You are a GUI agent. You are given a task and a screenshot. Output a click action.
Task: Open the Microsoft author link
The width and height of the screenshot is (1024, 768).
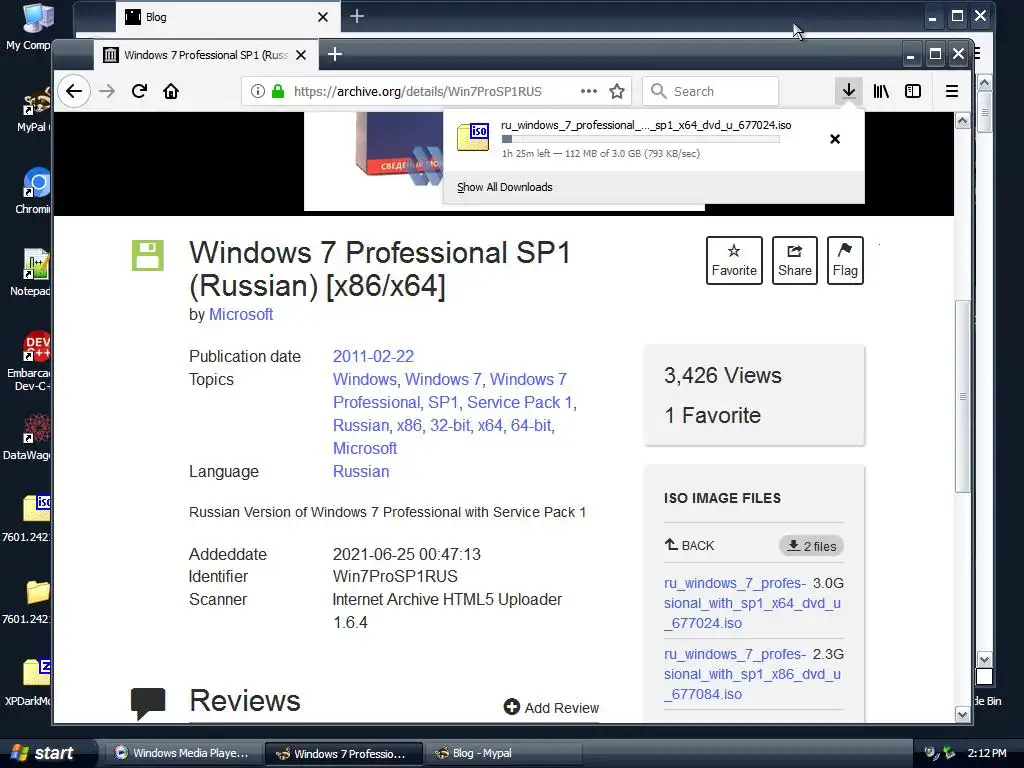point(241,315)
